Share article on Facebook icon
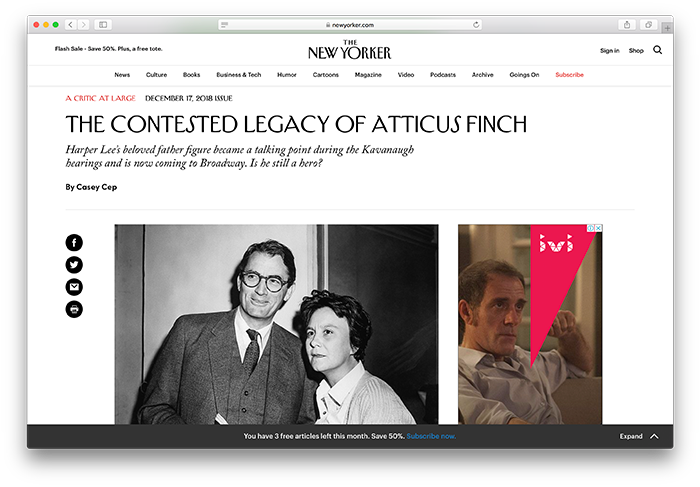Image resolution: width=700 pixels, height=487 pixels. (x=74, y=243)
